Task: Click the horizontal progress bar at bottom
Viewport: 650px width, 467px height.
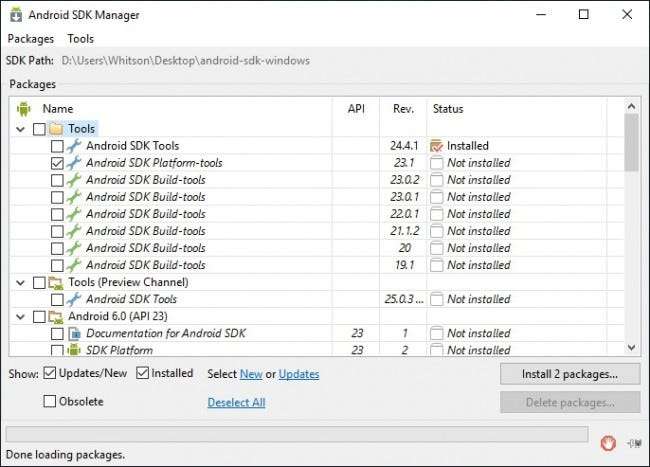Action: (x=297, y=434)
